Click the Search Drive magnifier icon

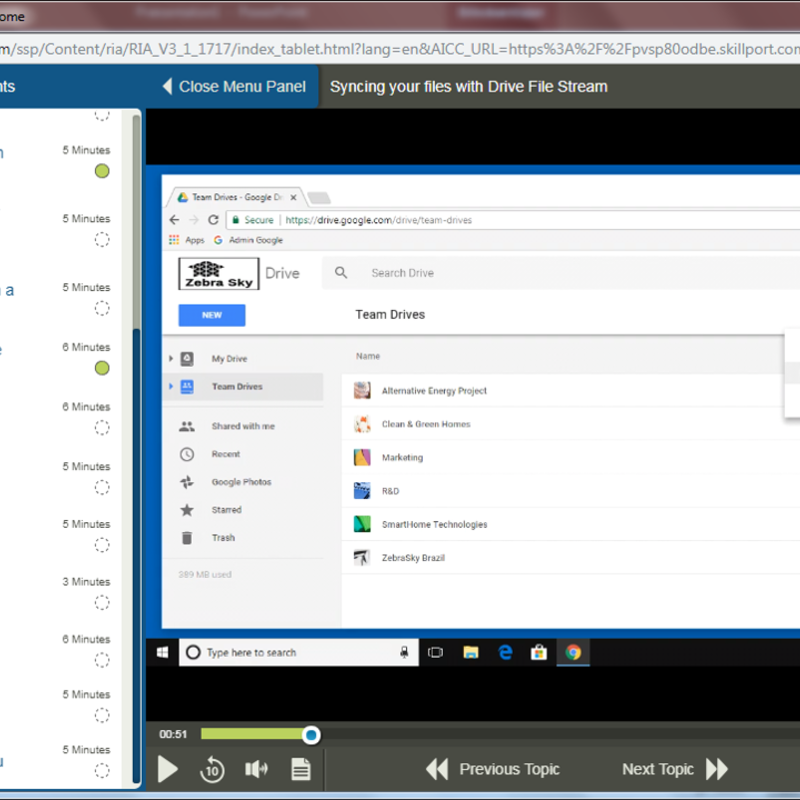pyautogui.click(x=341, y=273)
